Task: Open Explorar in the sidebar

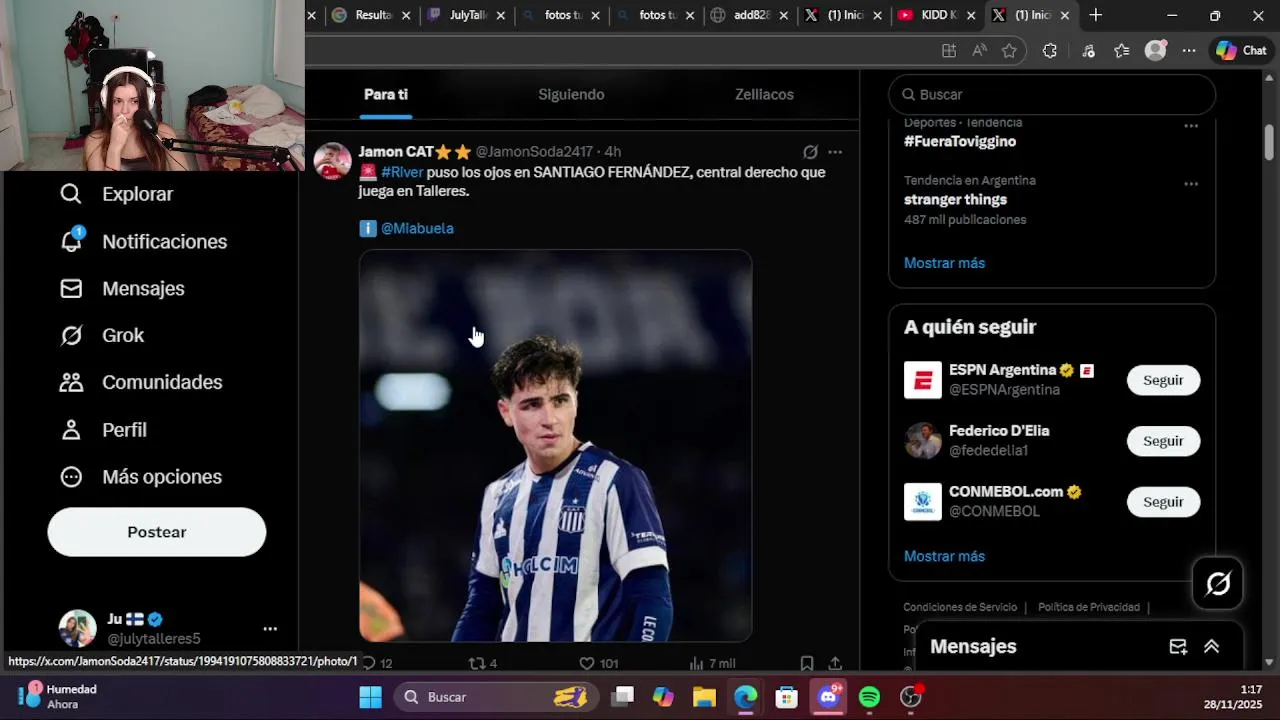Action: point(116,194)
